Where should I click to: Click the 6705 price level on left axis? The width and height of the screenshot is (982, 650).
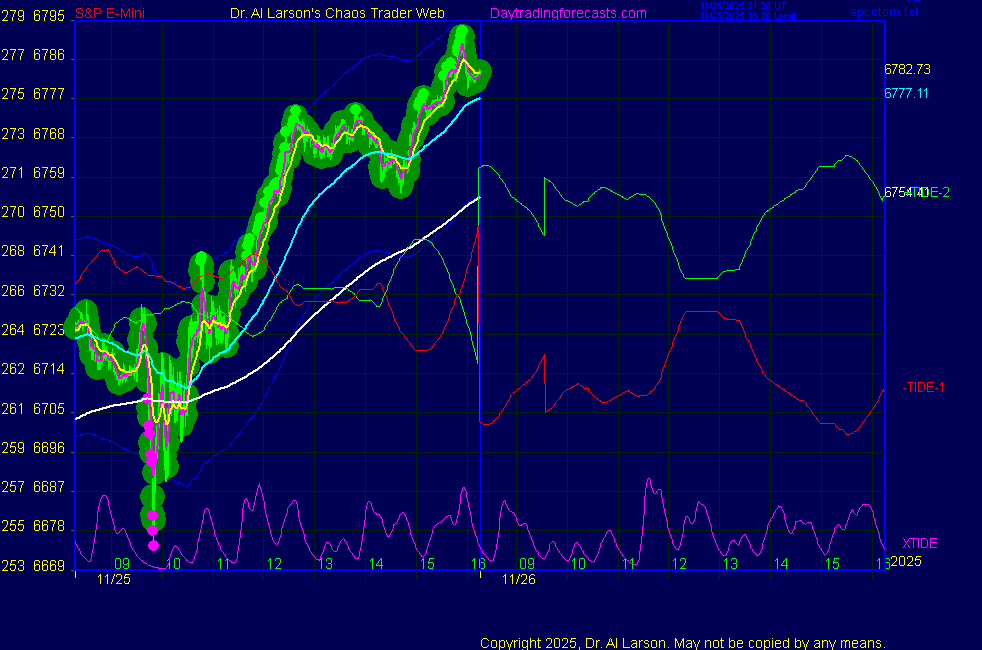48,409
